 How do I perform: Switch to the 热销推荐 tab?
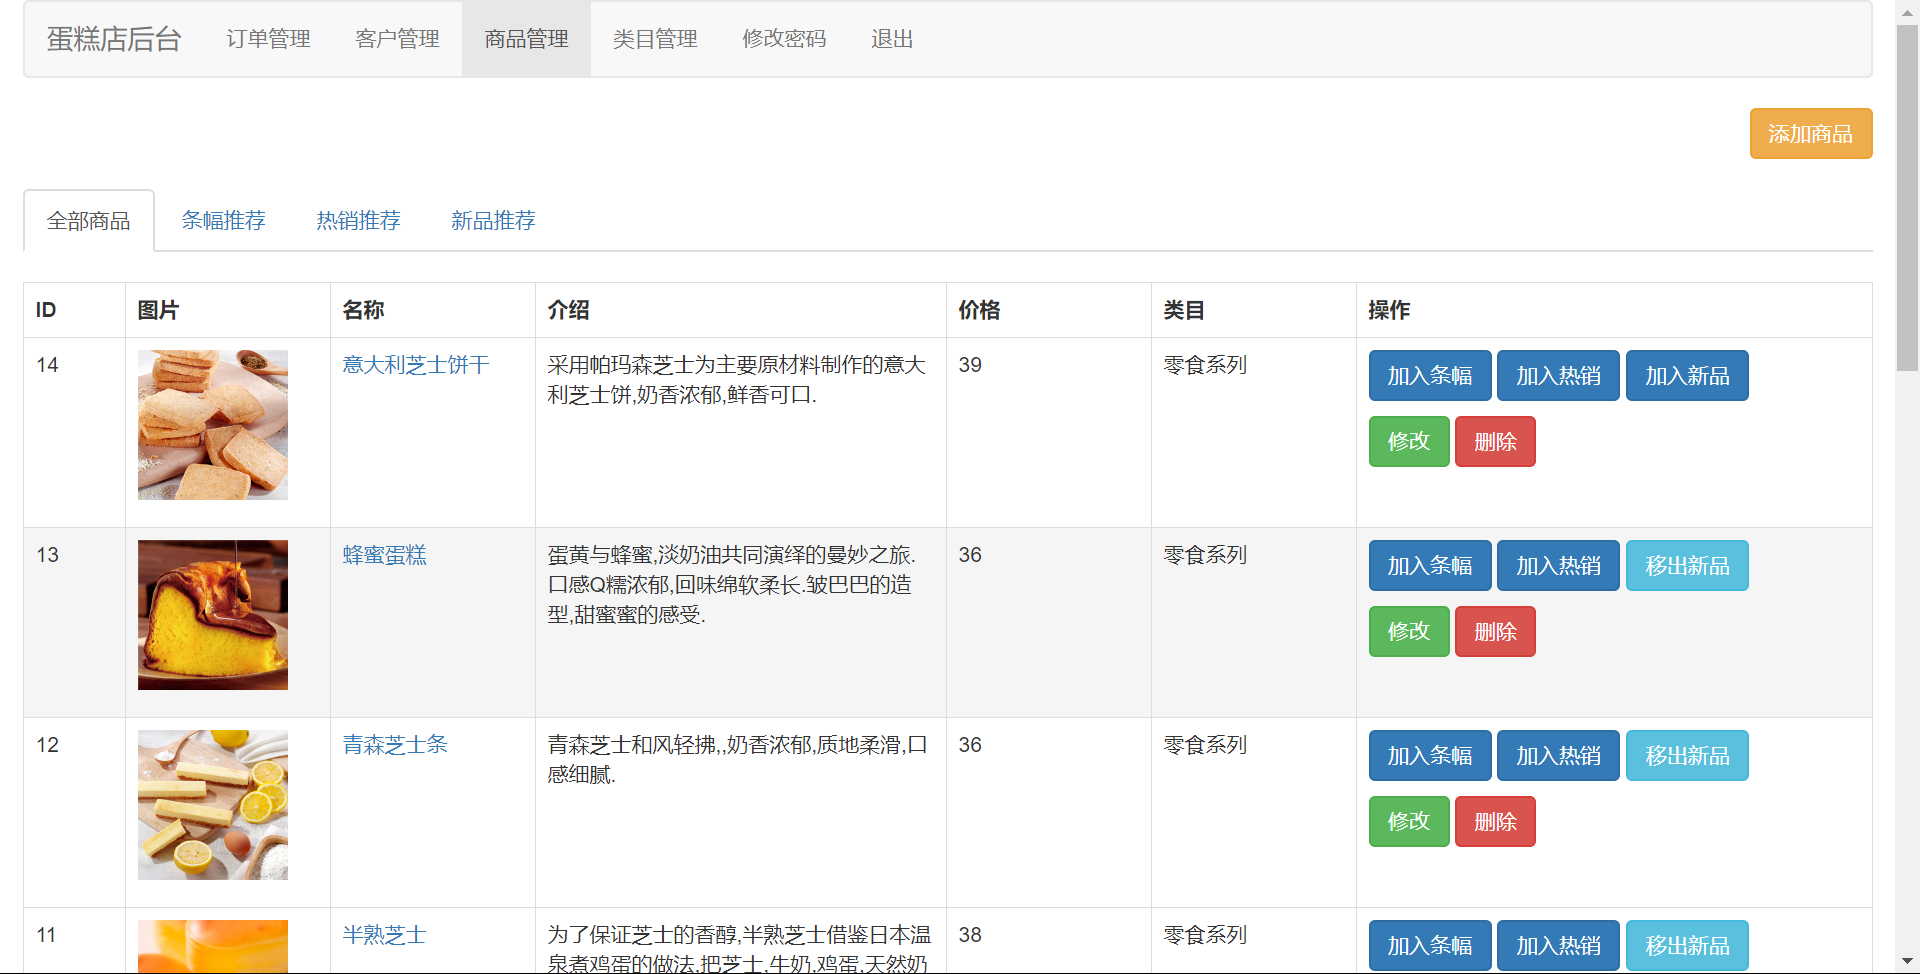tap(358, 221)
